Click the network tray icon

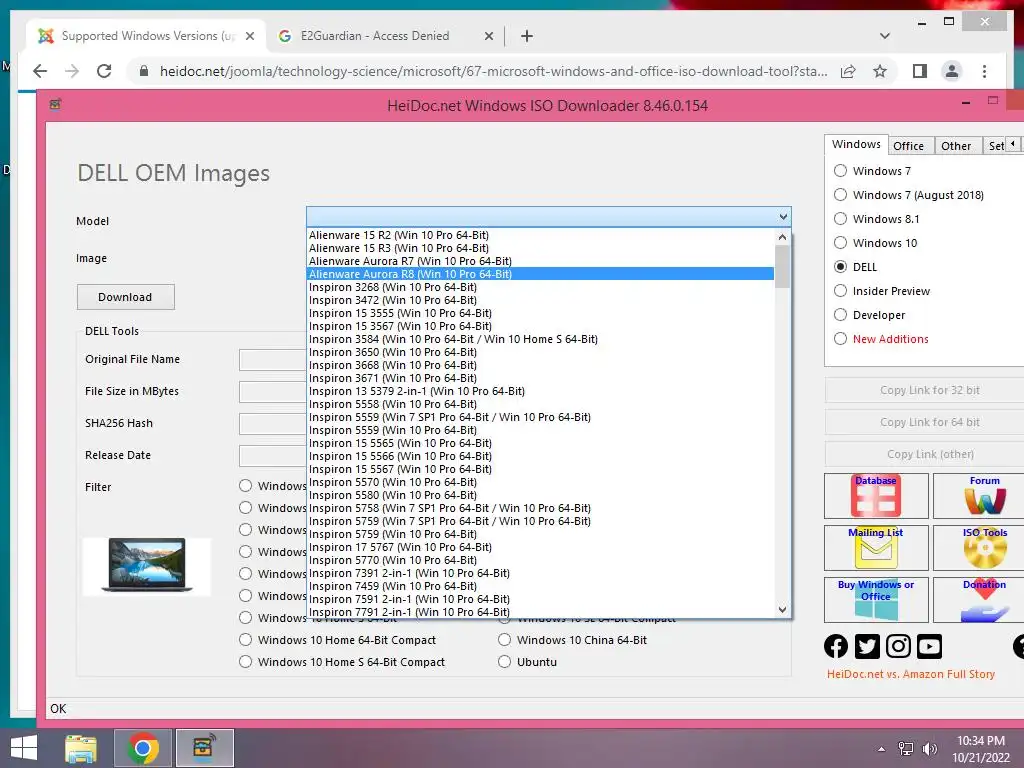pyautogui.click(x=906, y=748)
